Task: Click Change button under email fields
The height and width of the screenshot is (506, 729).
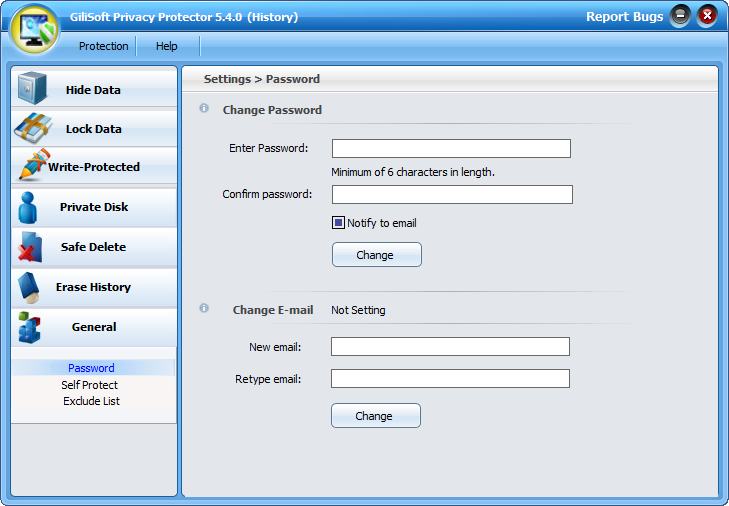Action: [x=376, y=415]
